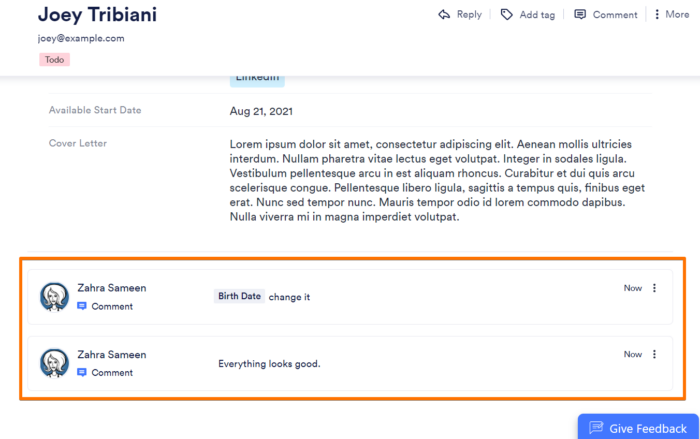Image resolution: width=700 pixels, height=439 pixels.
Task: Click the Birth Date field tag
Action: (239, 296)
